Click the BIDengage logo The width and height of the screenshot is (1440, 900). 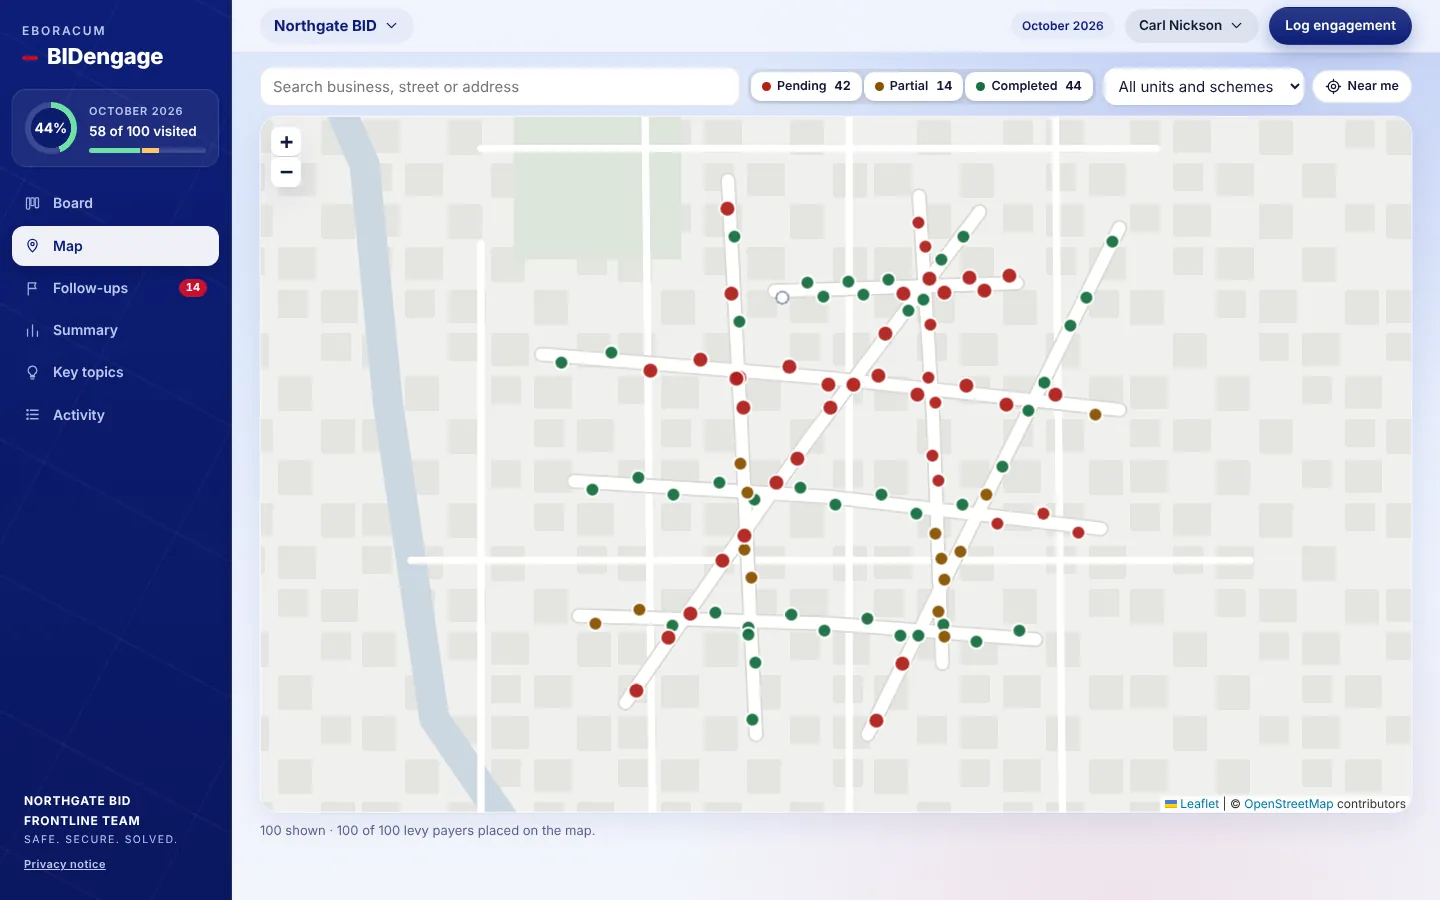tap(93, 57)
